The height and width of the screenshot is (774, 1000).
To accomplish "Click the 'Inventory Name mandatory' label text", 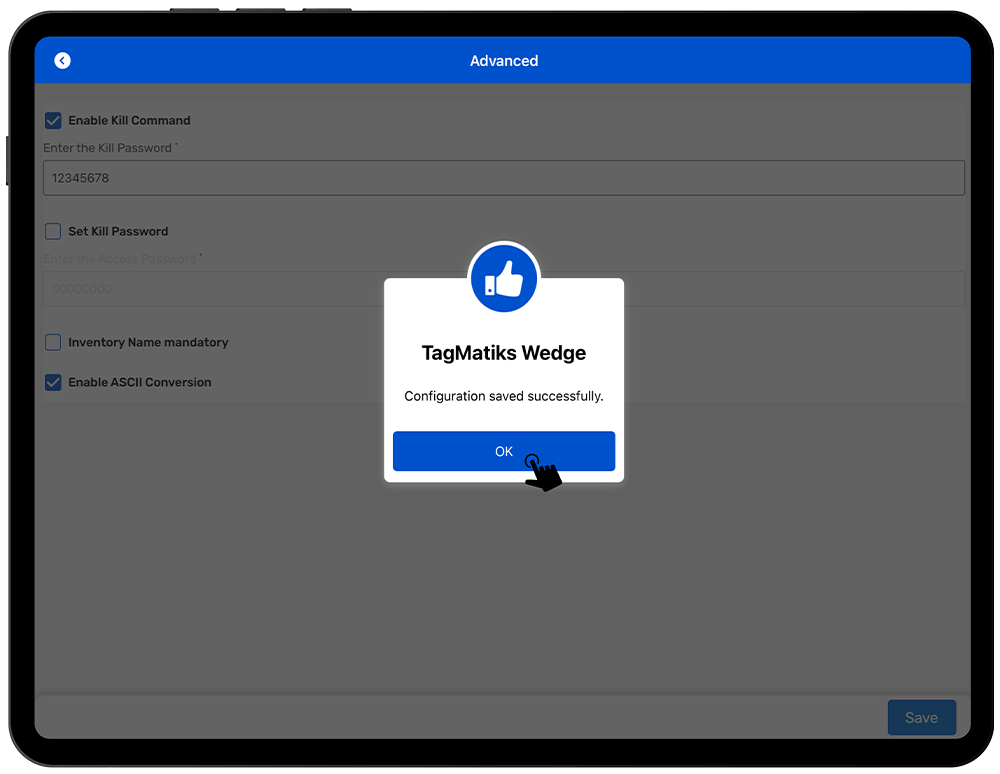I will (x=148, y=342).
